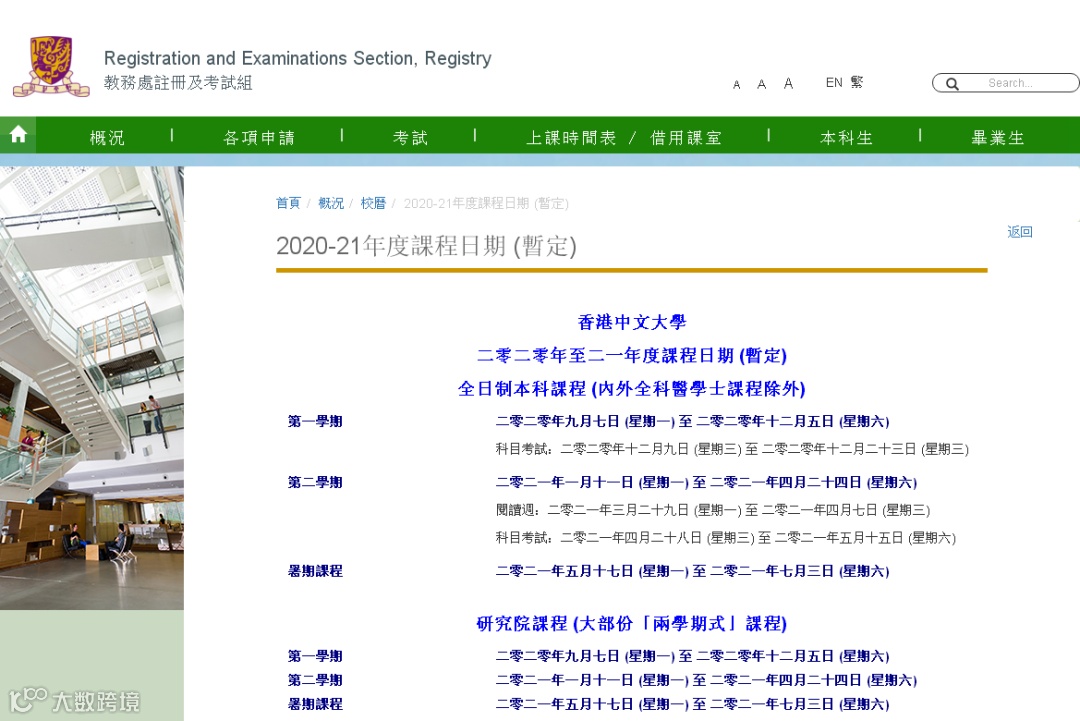Click the 科目考試 April to May dates line
Viewport: 1080px width, 721px height.
(726, 538)
